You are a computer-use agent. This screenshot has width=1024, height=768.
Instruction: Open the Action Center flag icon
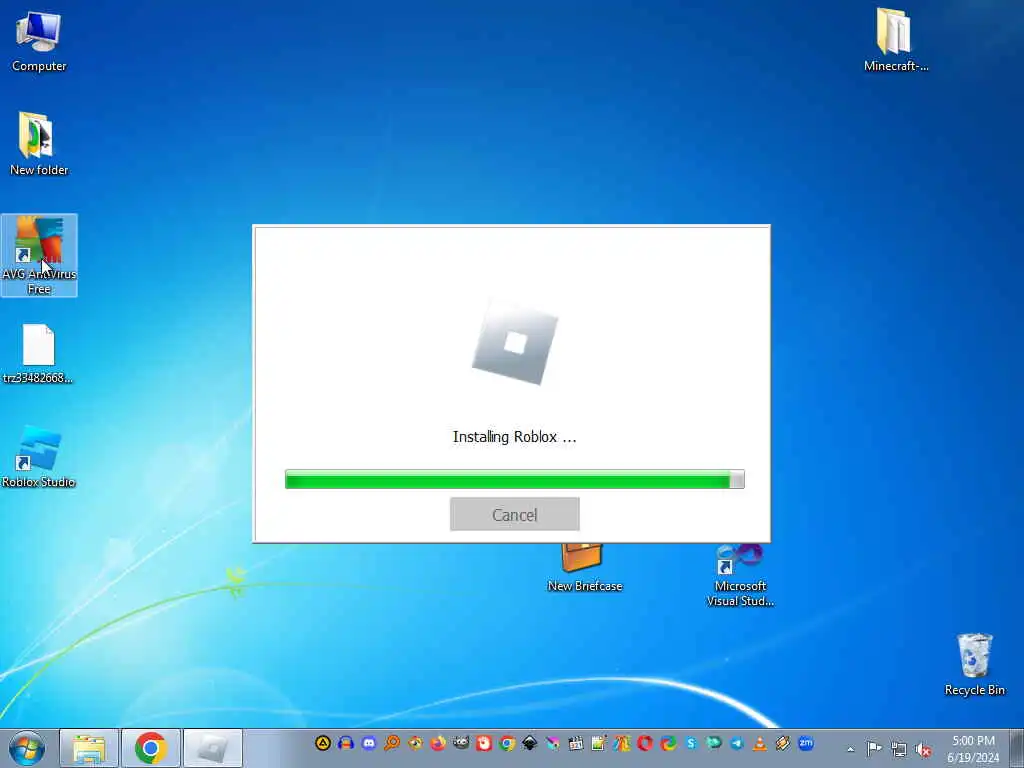(x=874, y=748)
